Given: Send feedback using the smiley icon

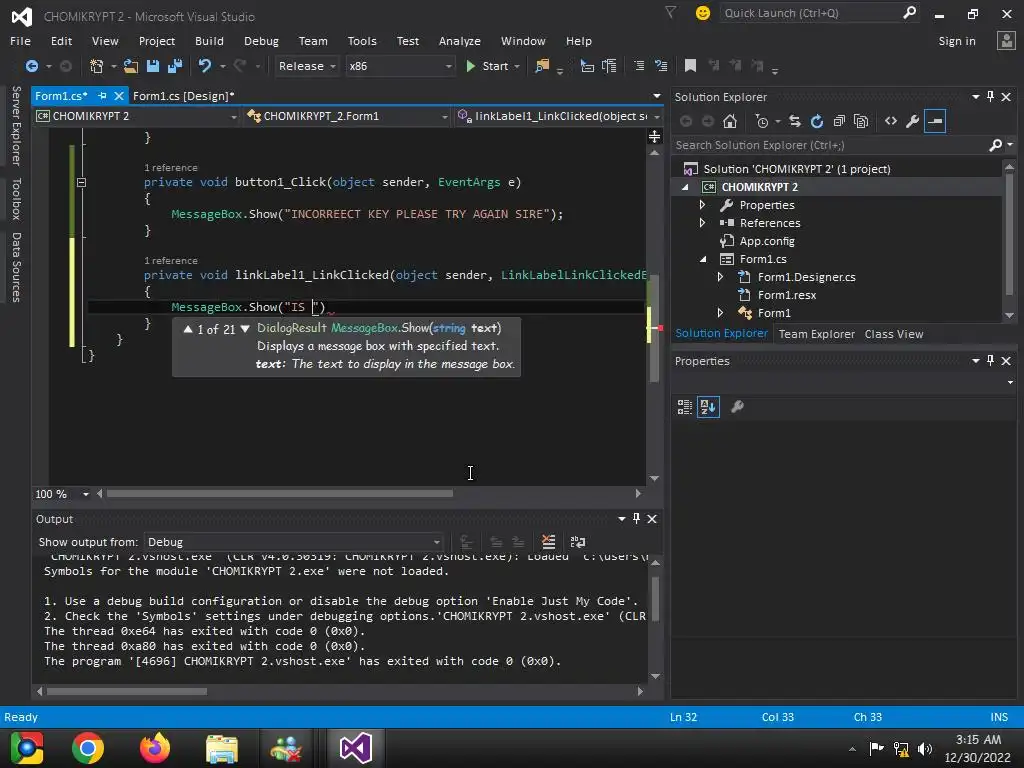Looking at the screenshot, I should point(703,13).
